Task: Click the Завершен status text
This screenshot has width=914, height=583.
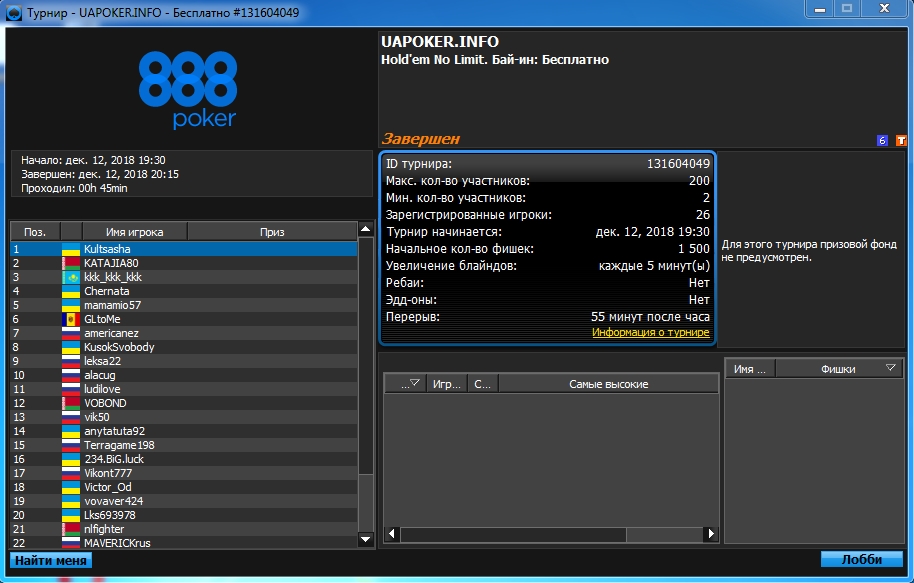Action: pos(420,139)
